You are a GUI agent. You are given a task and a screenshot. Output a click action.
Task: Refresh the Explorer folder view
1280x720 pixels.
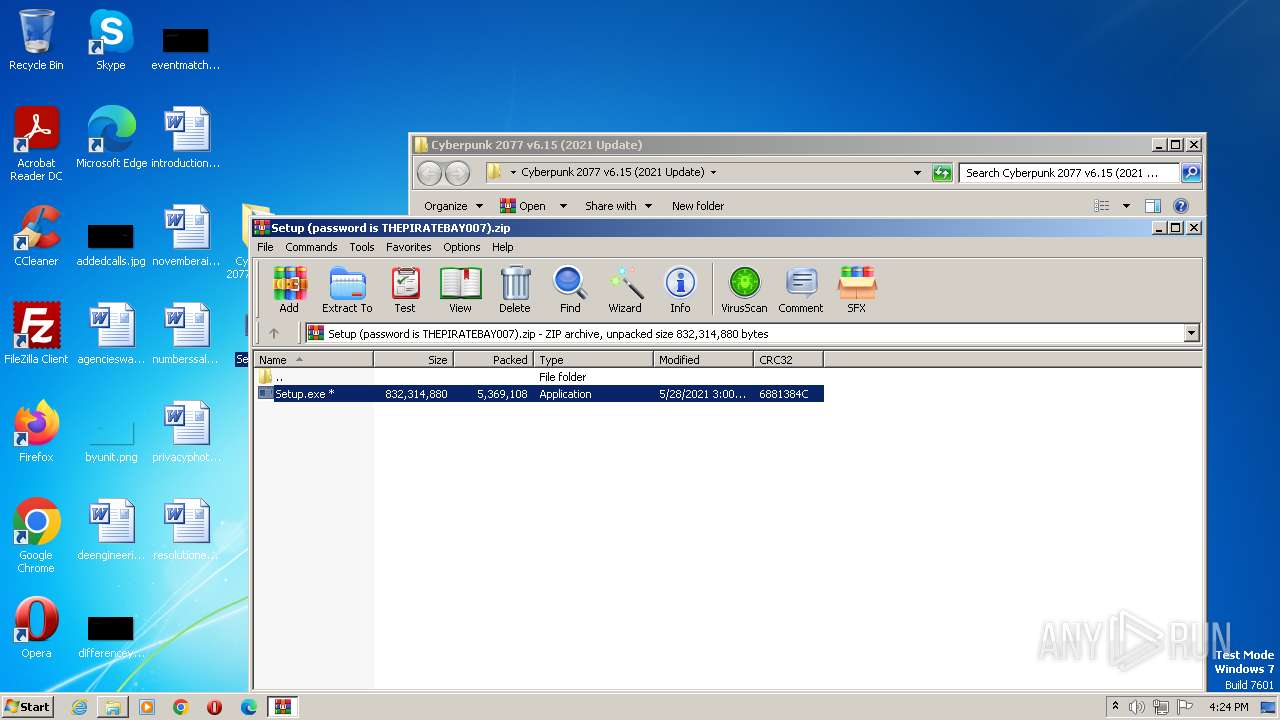point(942,173)
